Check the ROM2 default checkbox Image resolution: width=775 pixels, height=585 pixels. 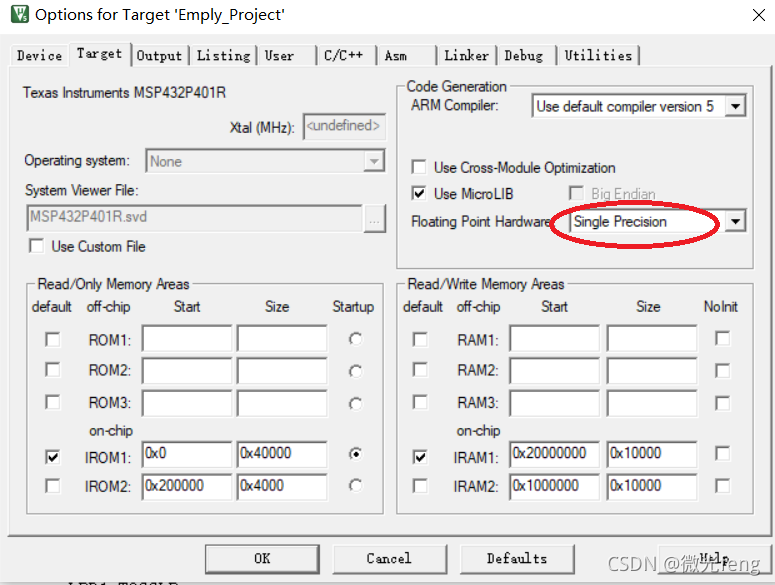pyautogui.click(x=52, y=370)
